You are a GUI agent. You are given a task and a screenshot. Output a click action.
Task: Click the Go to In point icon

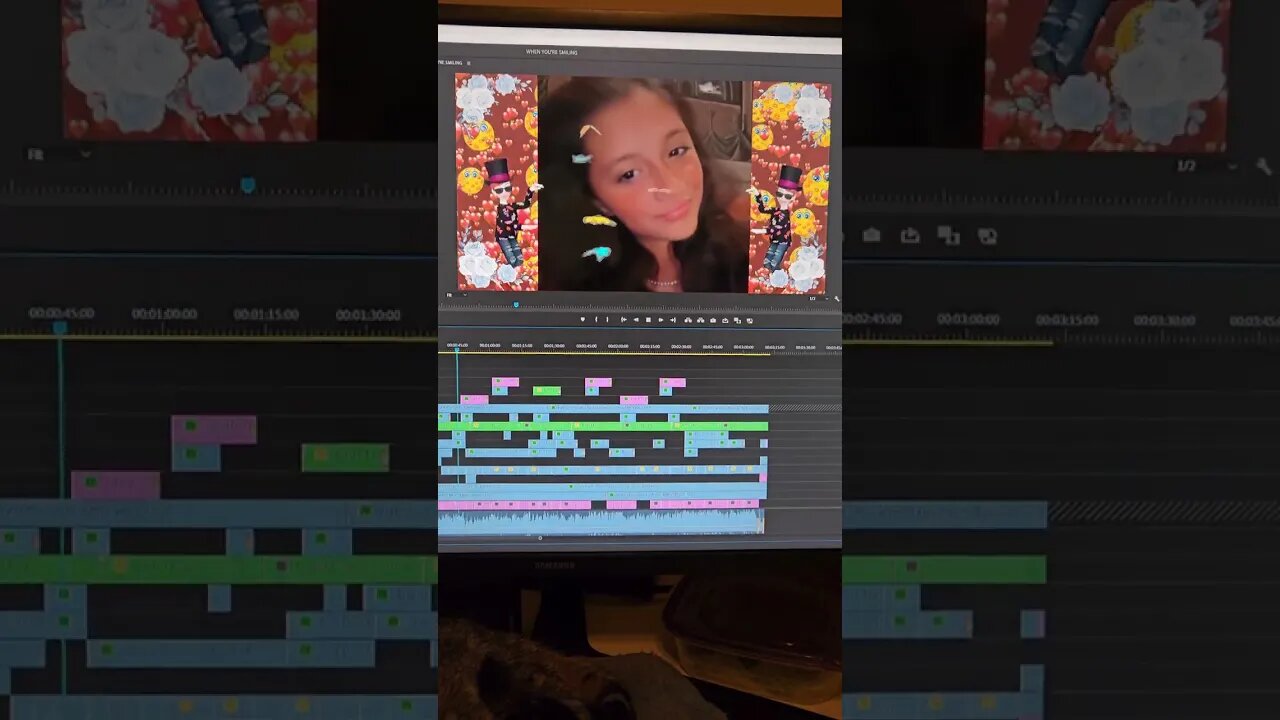point(624,320)
